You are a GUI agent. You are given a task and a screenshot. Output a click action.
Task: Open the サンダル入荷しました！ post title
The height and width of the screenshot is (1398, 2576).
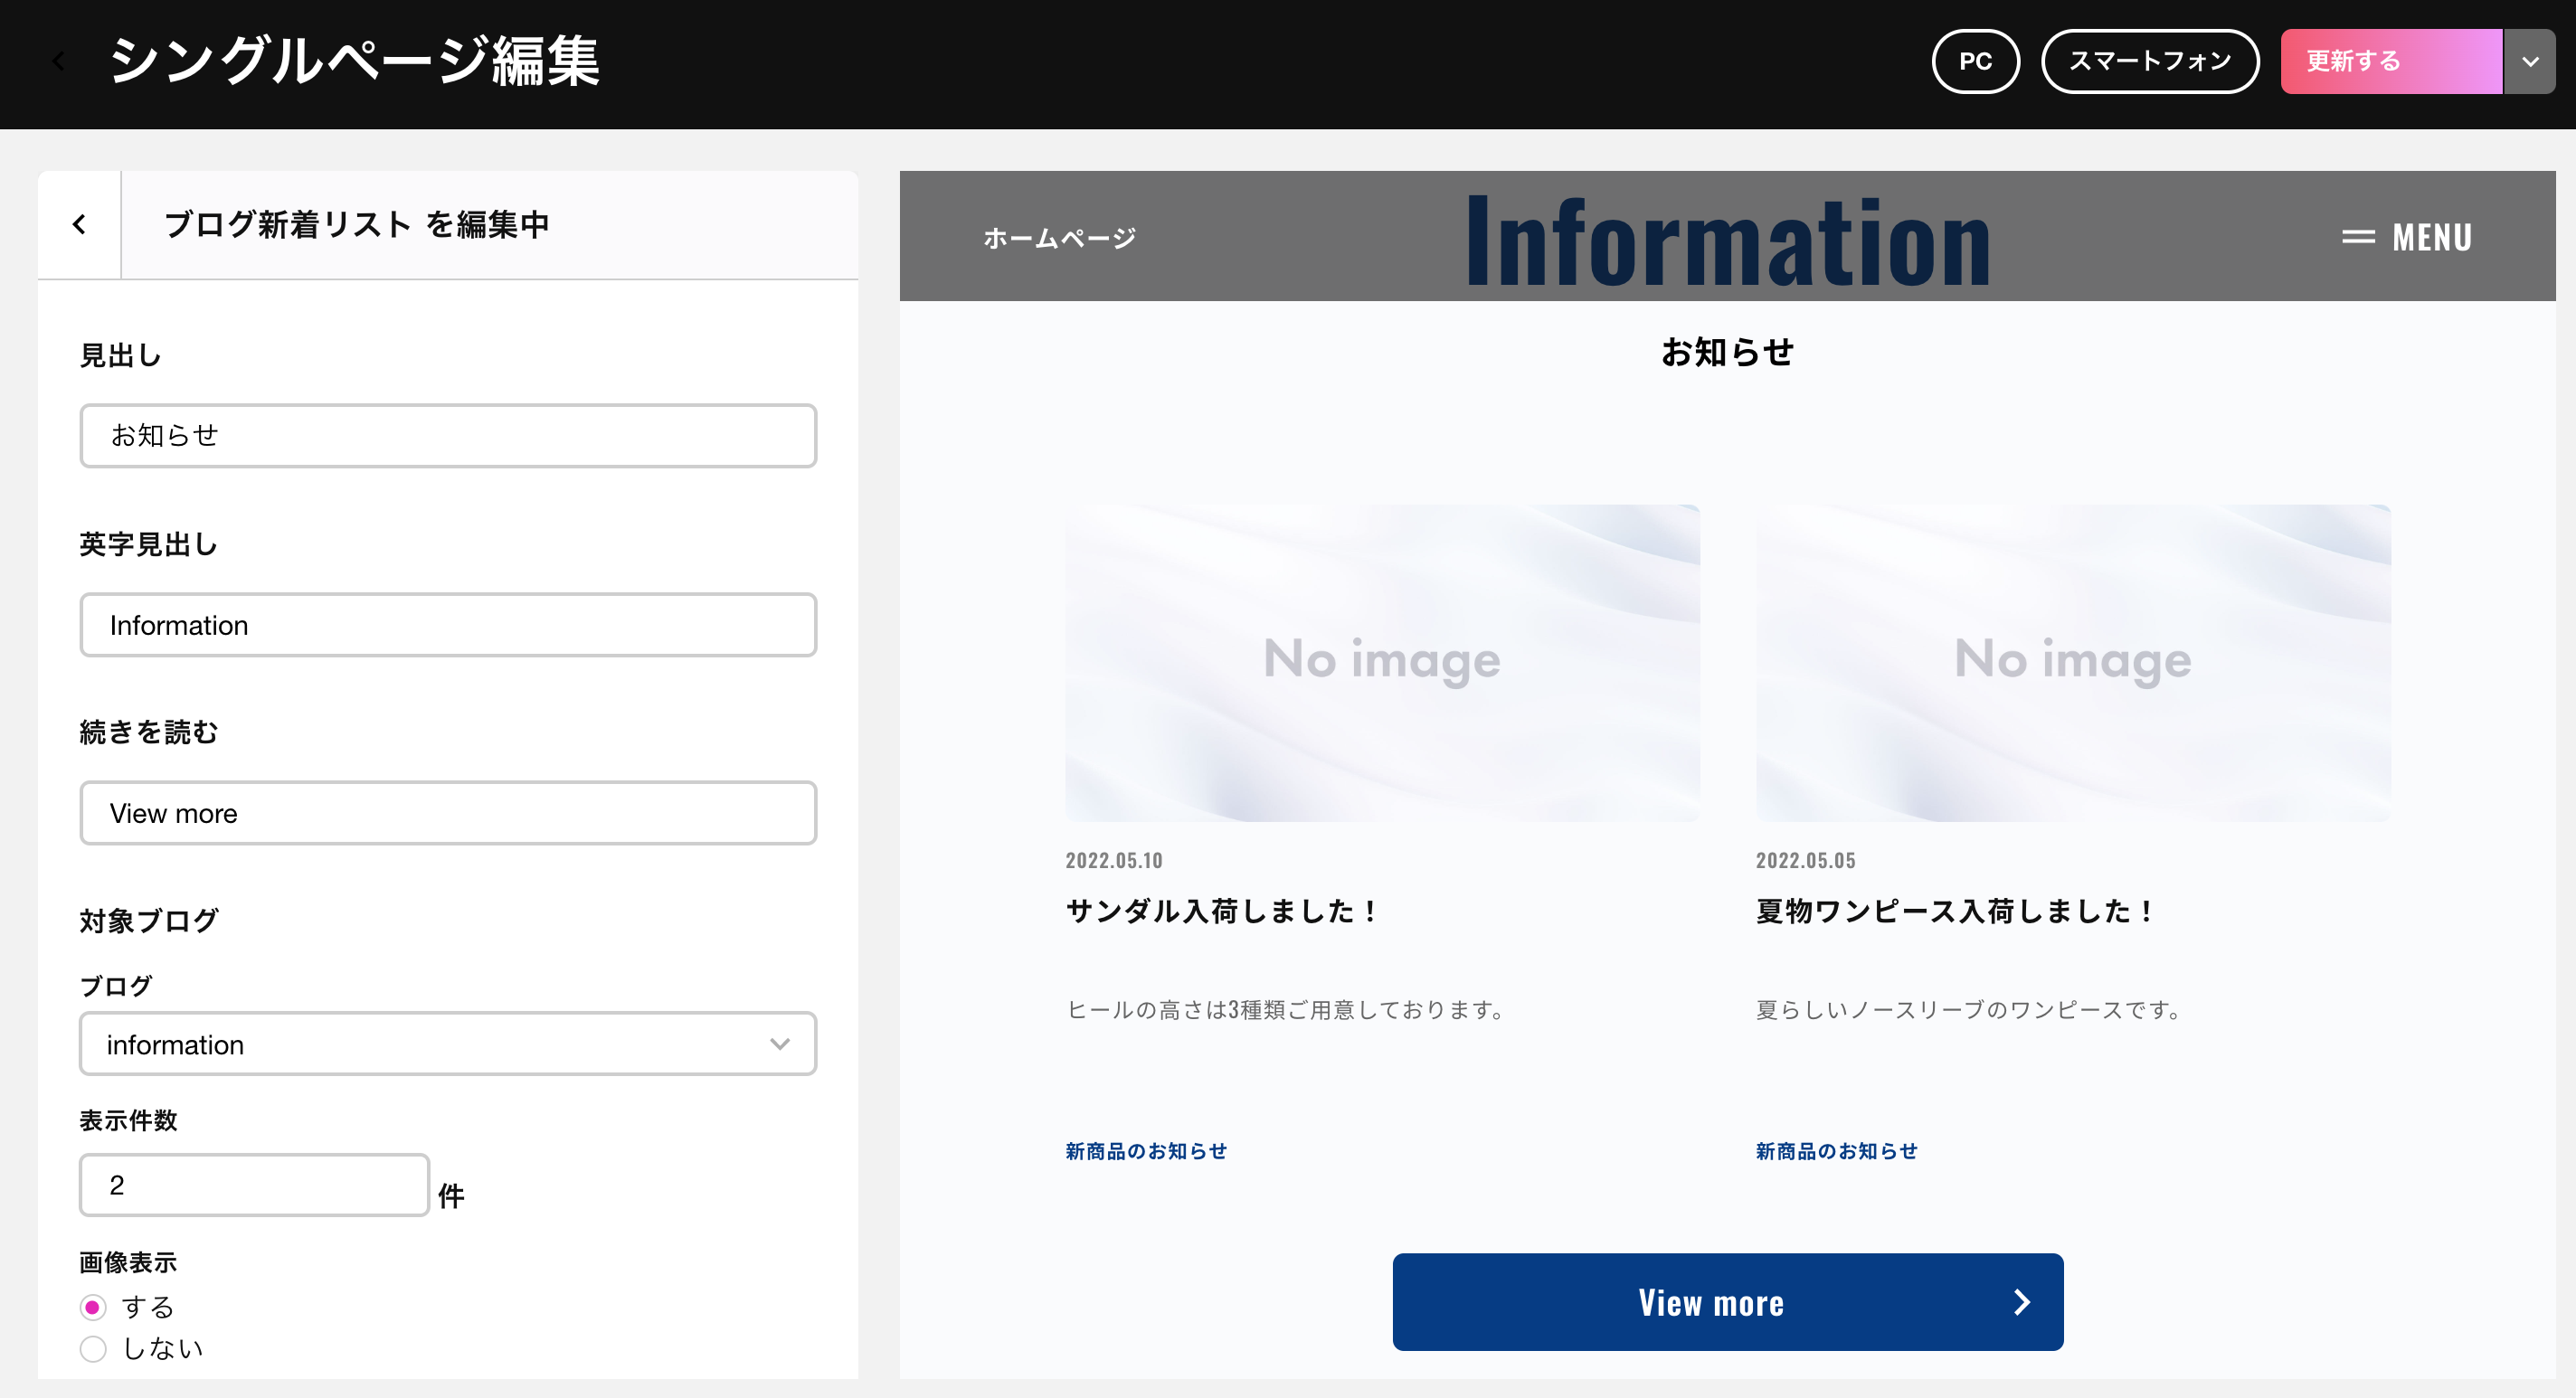1224,911
